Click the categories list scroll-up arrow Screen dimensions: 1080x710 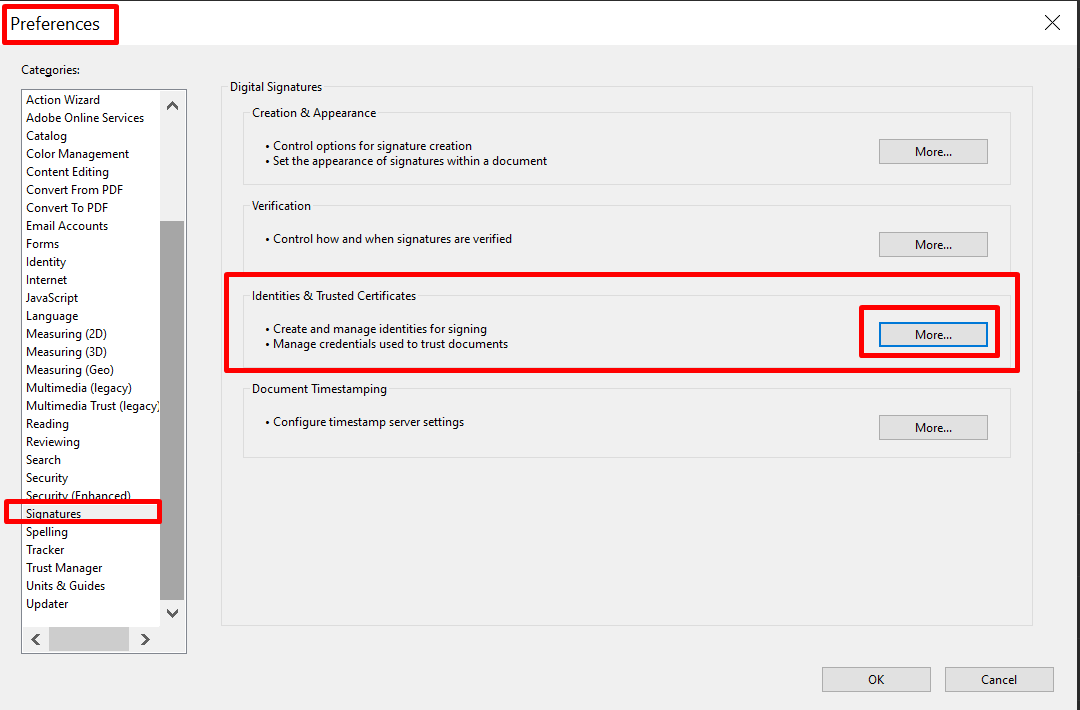coord(172,105)
